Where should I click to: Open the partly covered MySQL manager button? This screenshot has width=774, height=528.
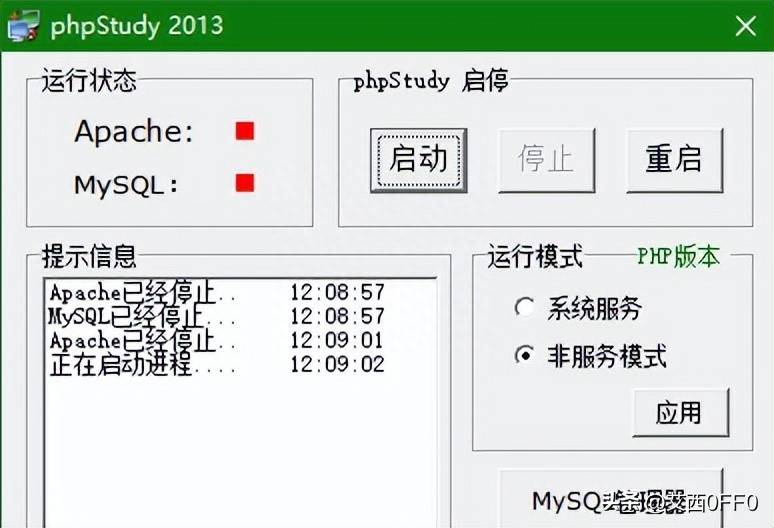[612, 498]
